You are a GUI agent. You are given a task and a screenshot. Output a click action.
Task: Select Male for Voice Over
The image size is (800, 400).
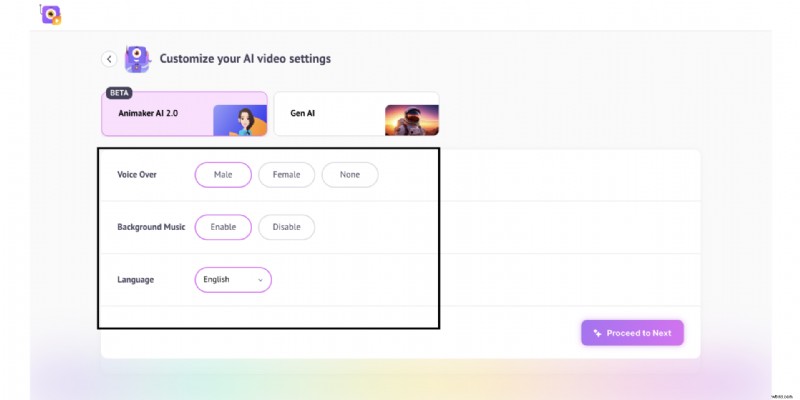223,175
